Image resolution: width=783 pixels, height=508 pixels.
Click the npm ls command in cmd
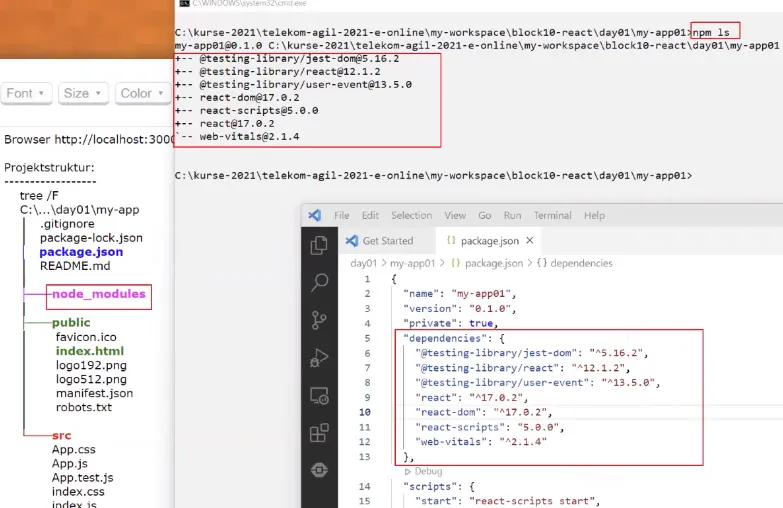(711, 32)
